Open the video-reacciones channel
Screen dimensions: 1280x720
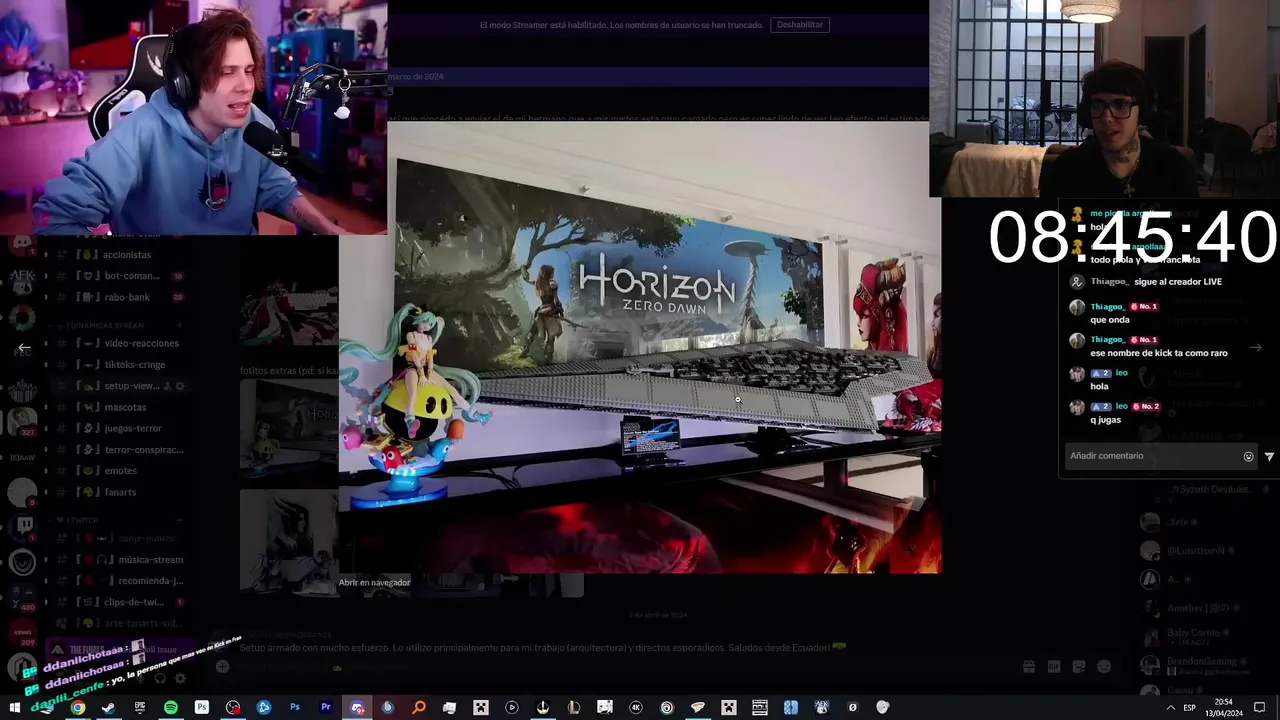(x=118, y=343)
